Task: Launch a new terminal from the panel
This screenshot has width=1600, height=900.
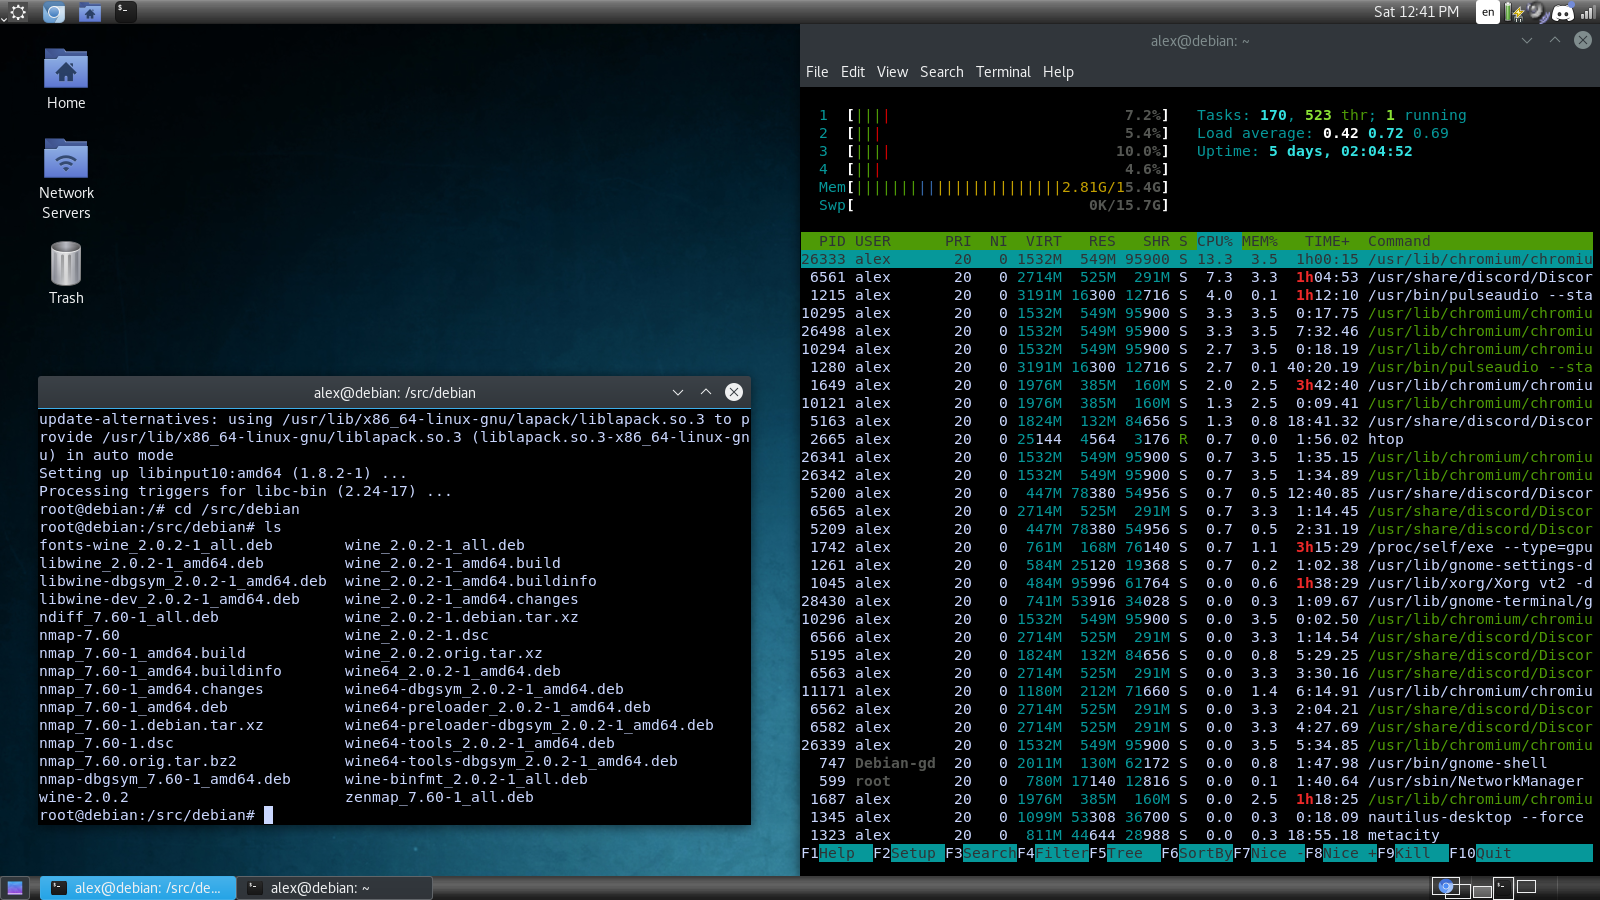Action: click(125, 12)
